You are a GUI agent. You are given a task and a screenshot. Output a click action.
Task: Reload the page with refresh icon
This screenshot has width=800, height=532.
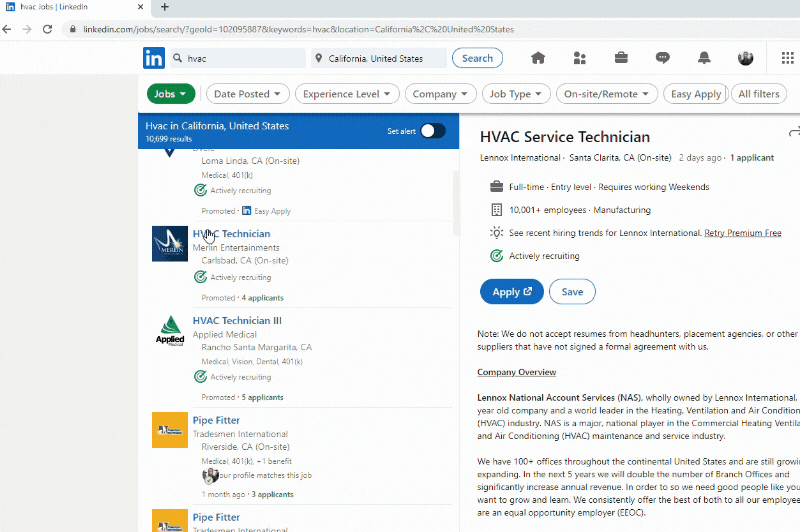(47, 30)
